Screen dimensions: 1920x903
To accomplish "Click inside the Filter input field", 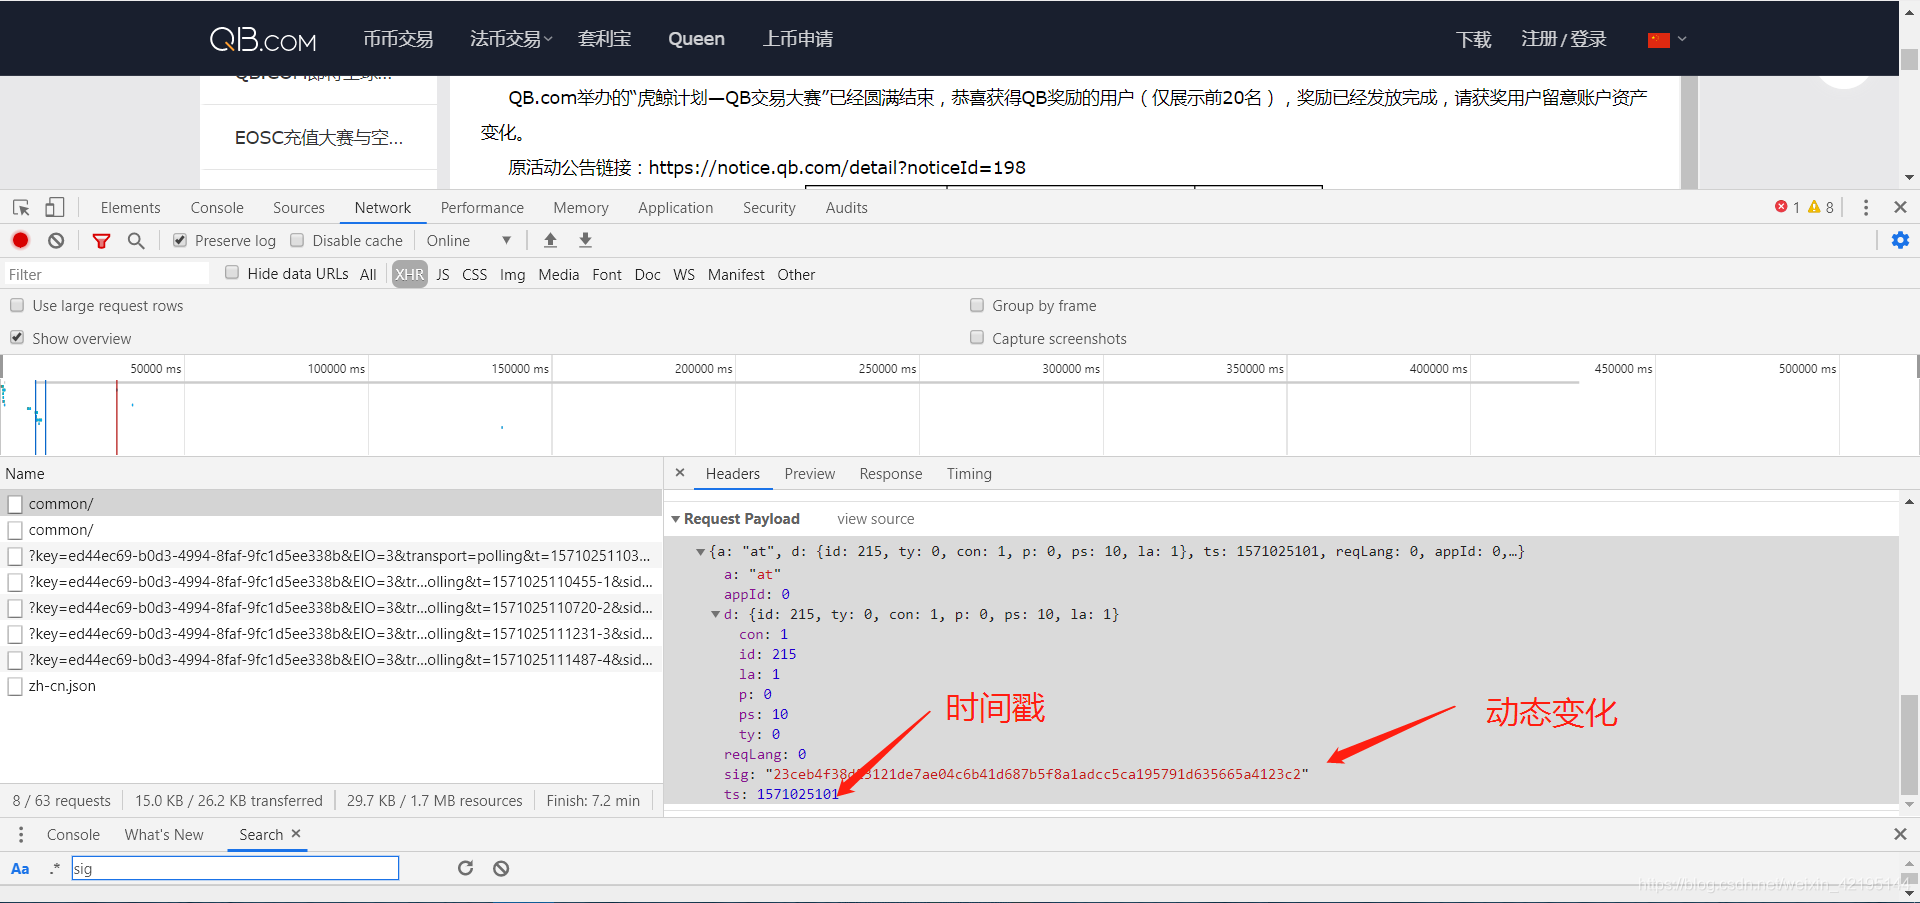I will coord(106,275).
